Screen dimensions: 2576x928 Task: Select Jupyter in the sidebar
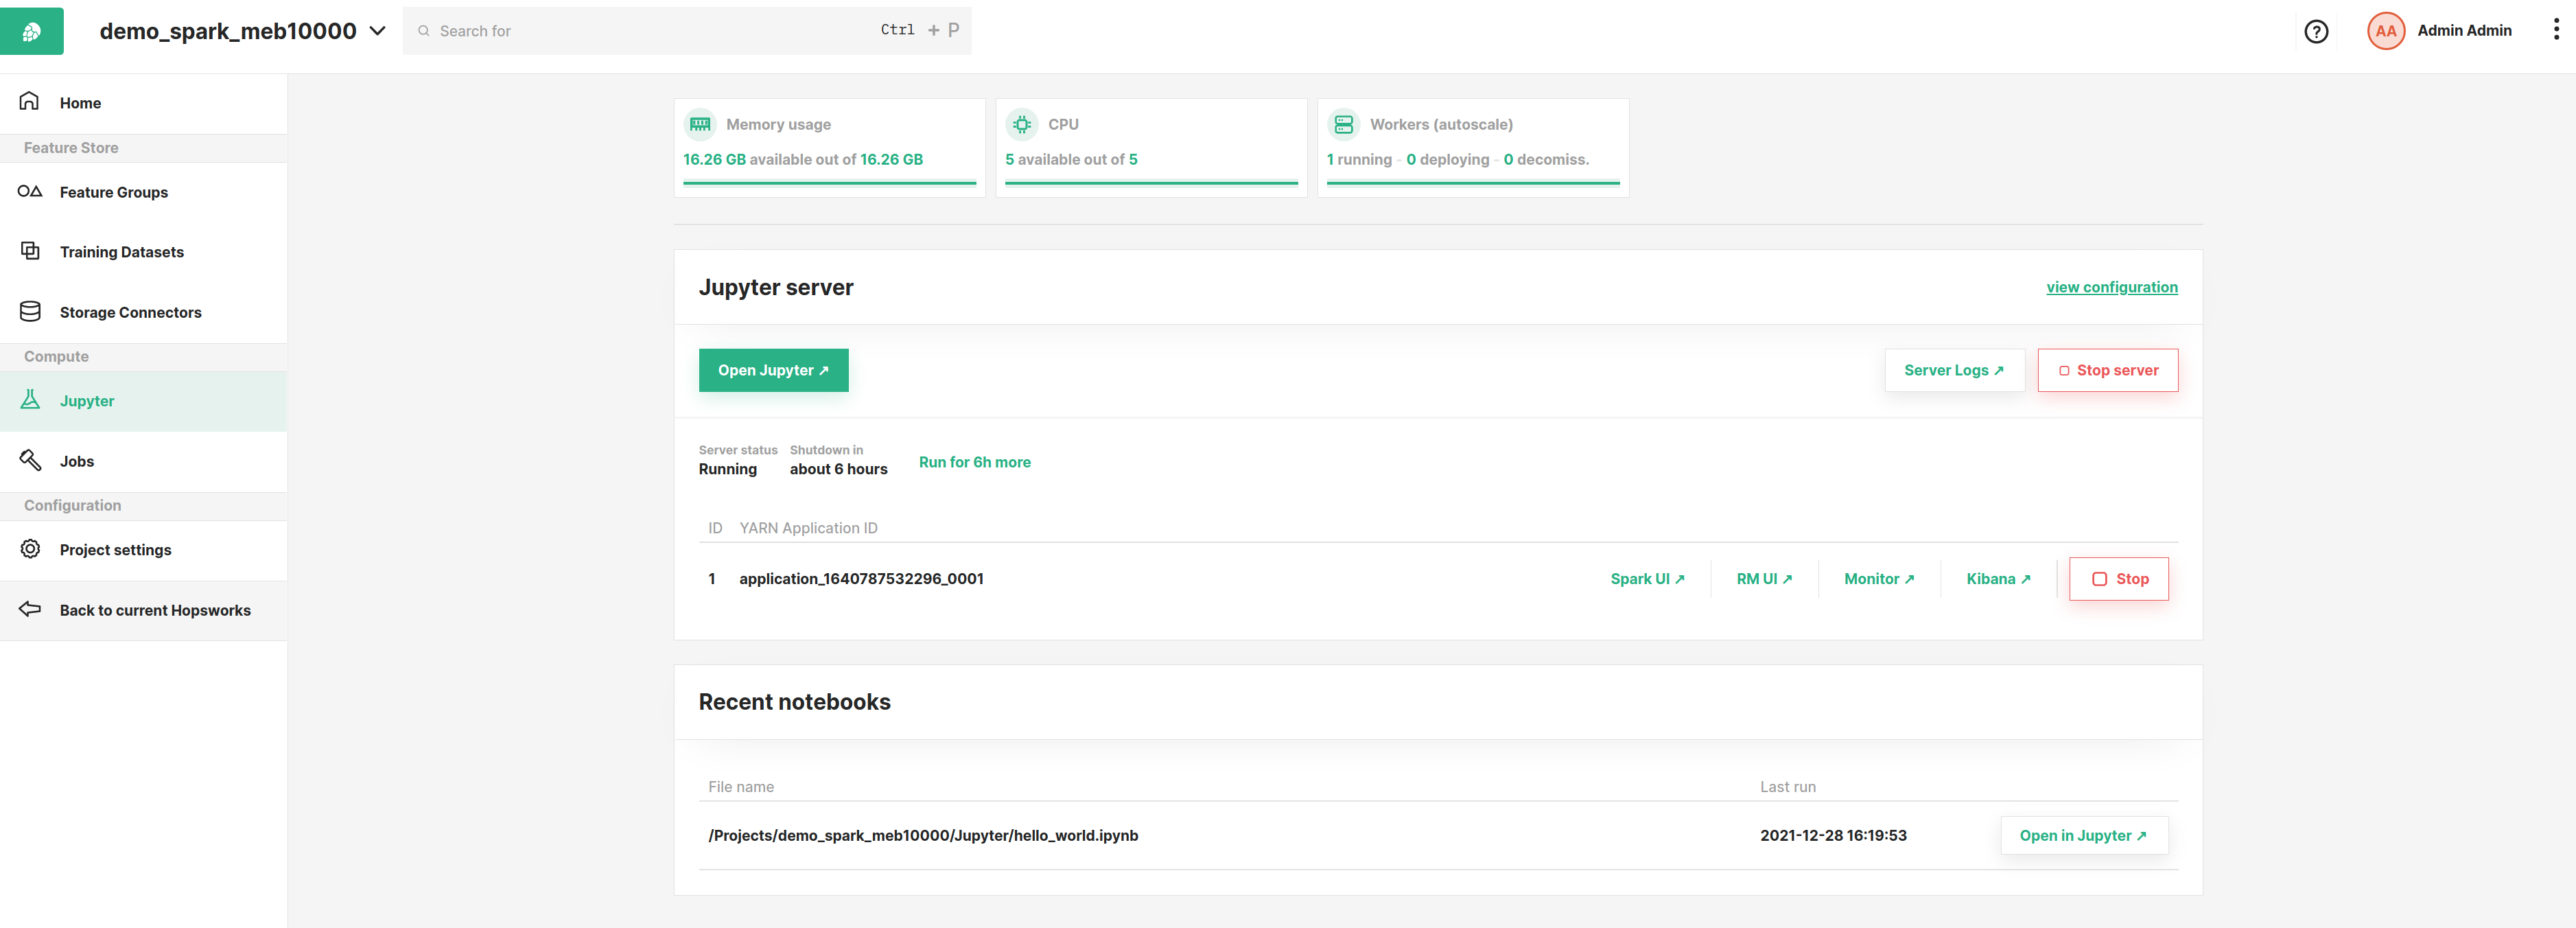pos(143,401)
